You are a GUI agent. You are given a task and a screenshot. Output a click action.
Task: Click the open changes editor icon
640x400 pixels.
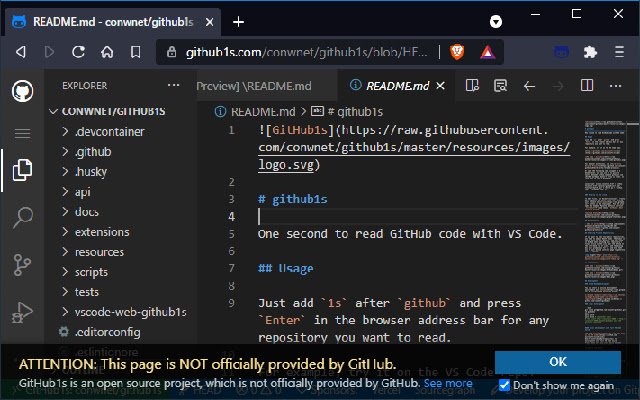(x=500, y=86)
